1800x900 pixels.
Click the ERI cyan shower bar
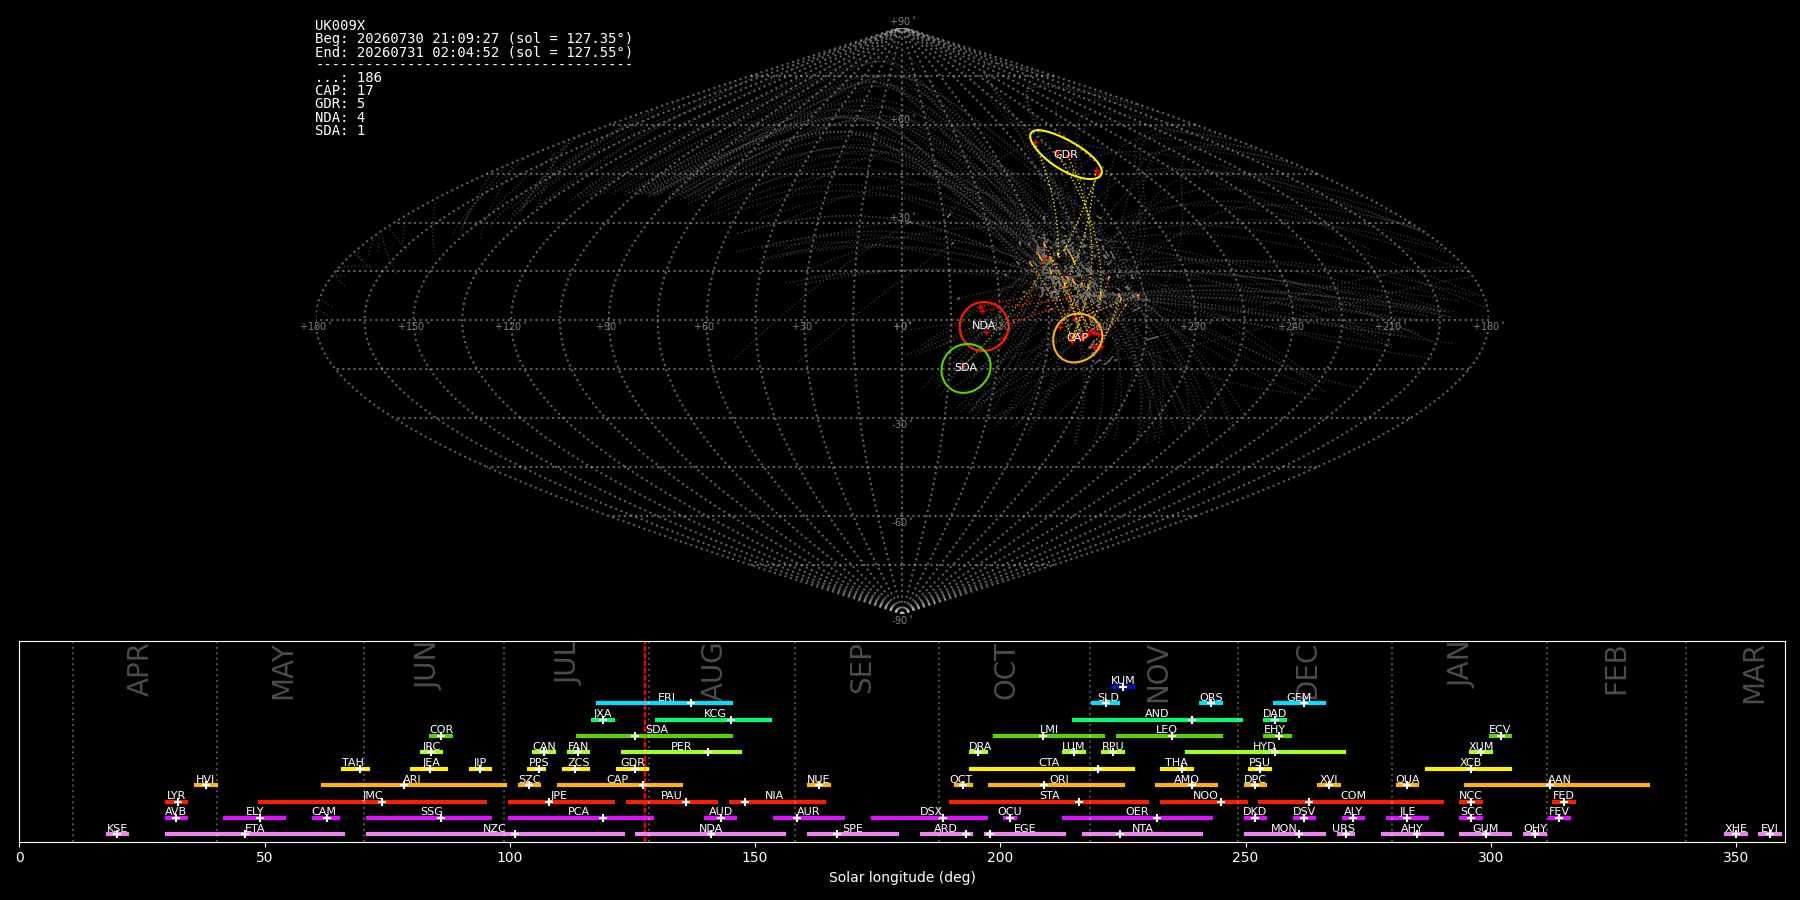[x=664, y=703]
